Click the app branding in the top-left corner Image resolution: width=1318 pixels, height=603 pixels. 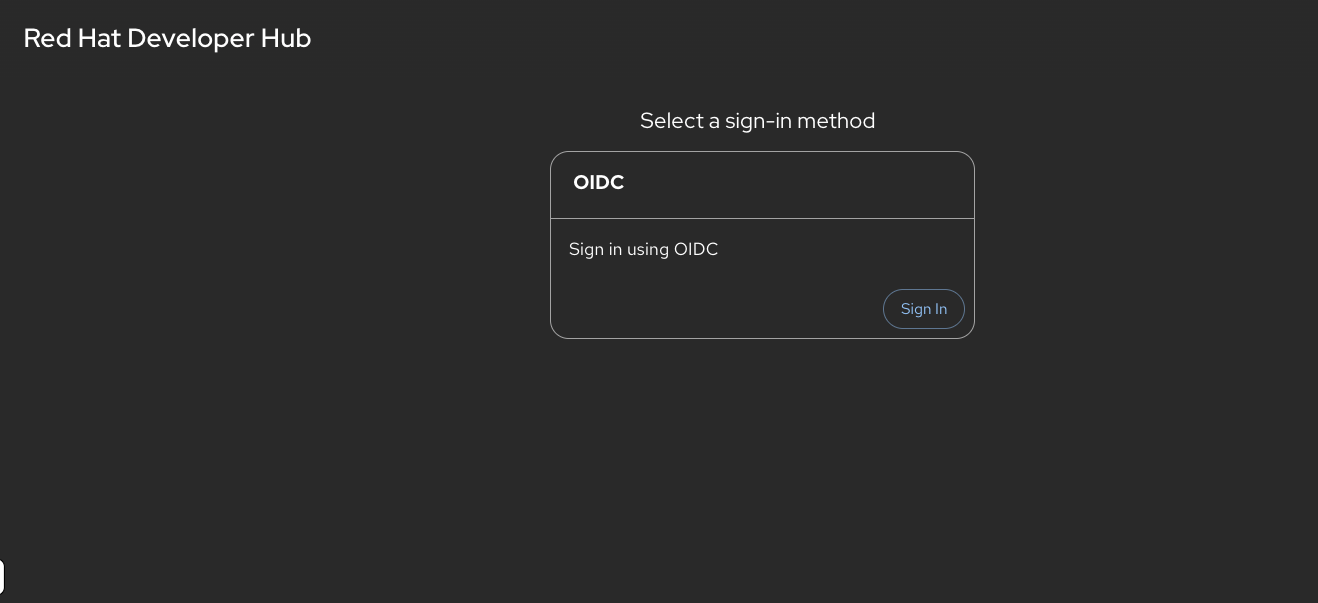(x=167, y=38)
